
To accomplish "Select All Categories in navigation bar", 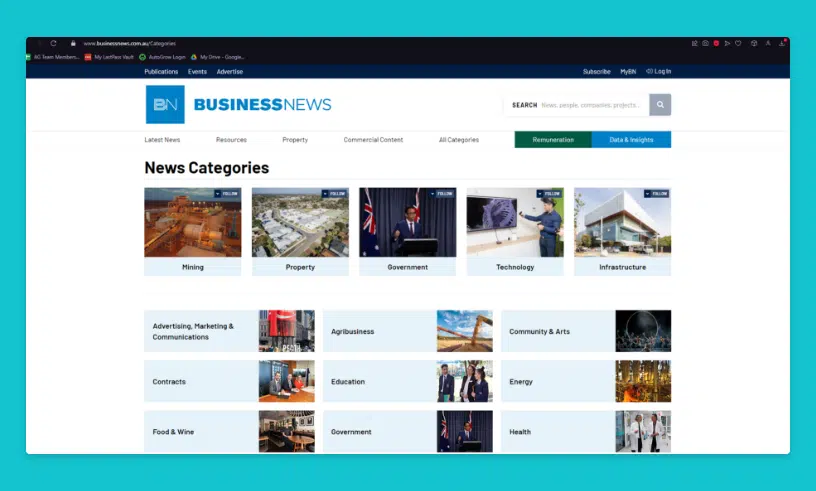I will (x=458, y=140).
